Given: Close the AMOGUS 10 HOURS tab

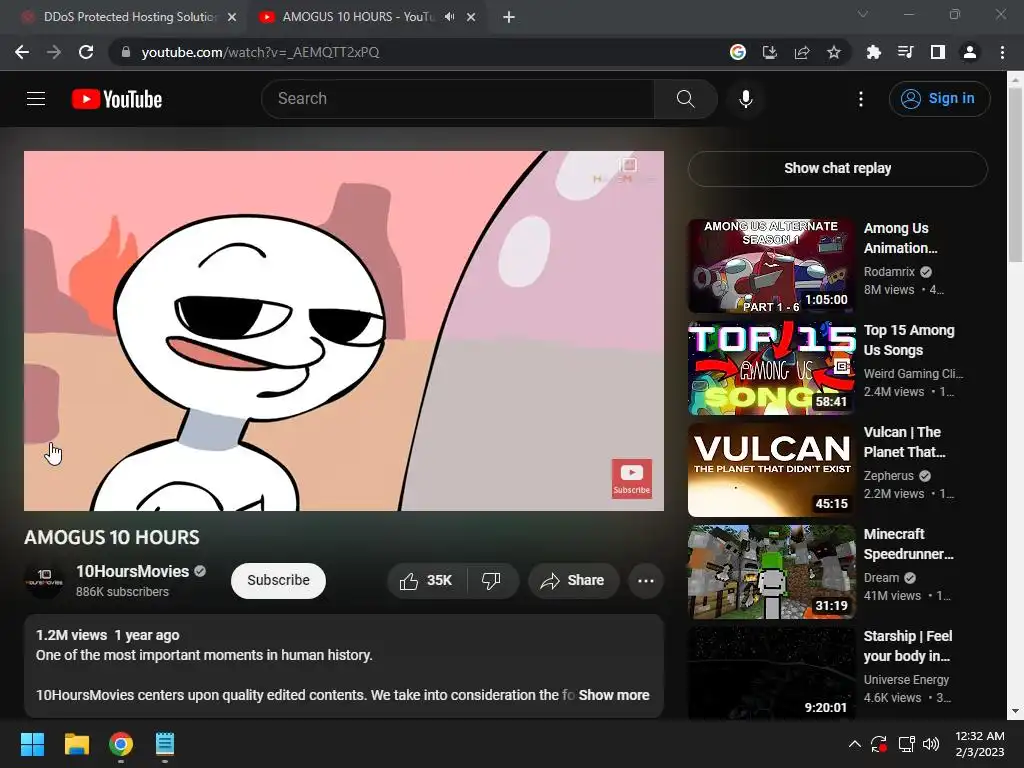Looking at the screenshot, I should point(471,17).
